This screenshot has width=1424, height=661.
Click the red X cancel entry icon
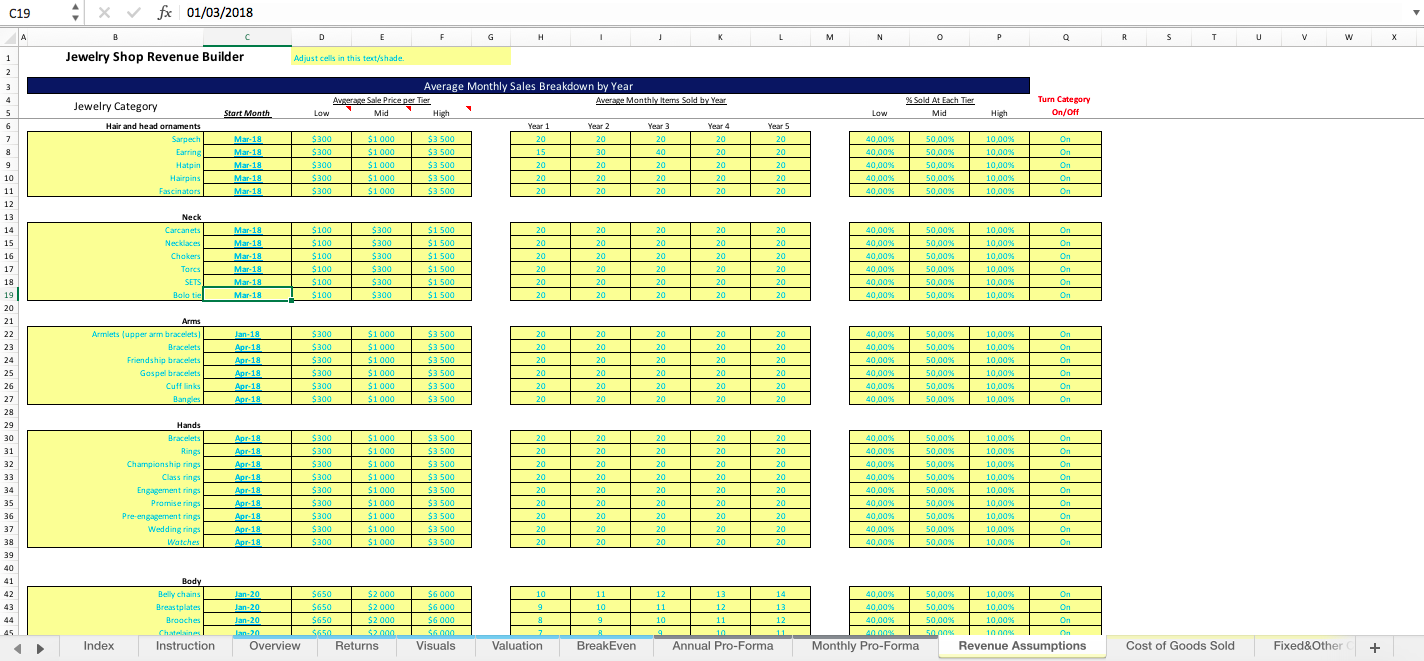click(x=104, y=13)
